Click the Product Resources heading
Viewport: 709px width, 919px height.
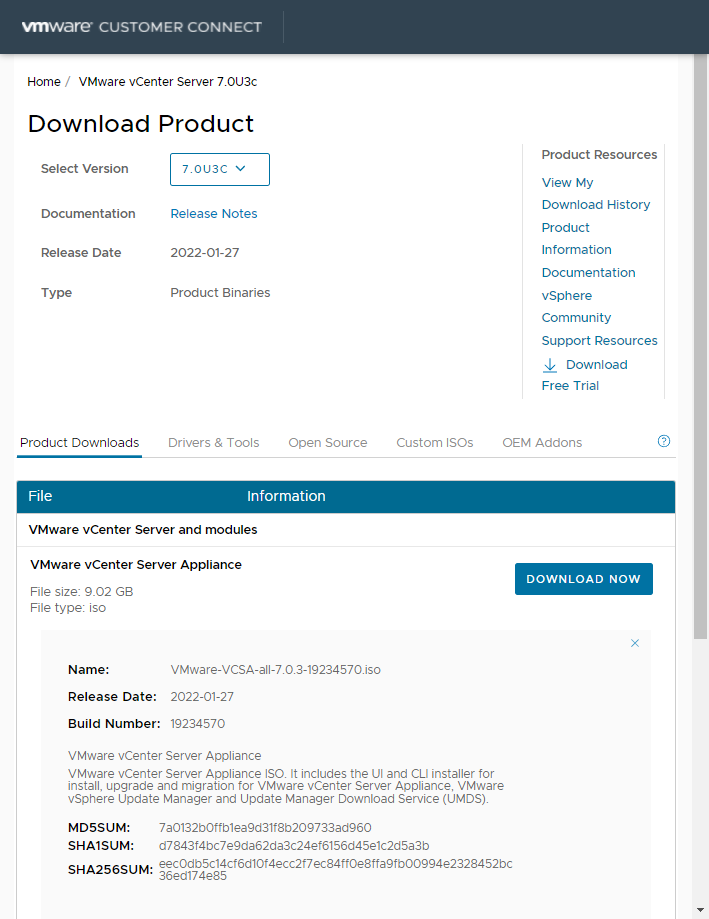coord(599,155)
